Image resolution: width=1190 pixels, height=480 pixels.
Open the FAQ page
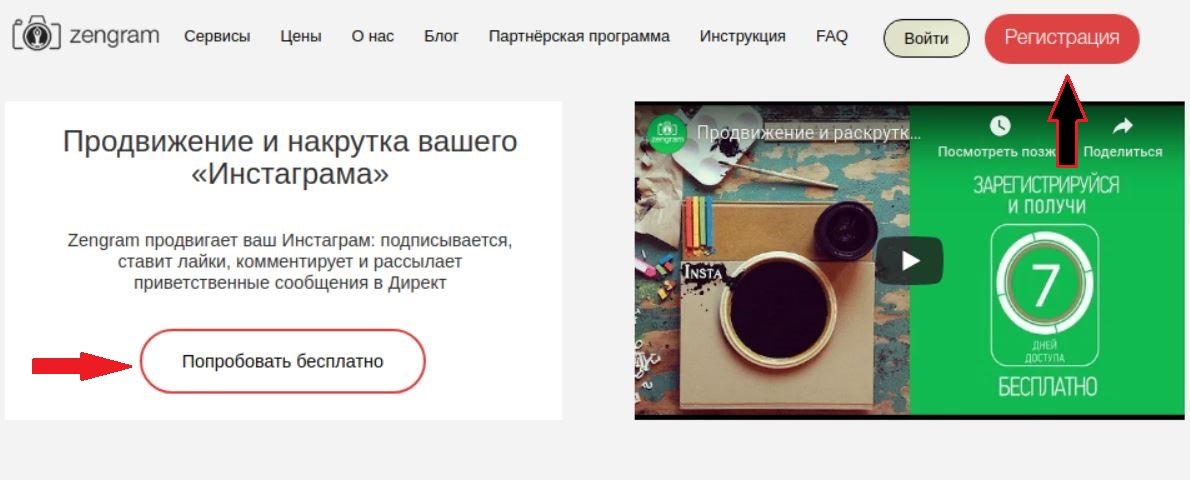[832, 36]
